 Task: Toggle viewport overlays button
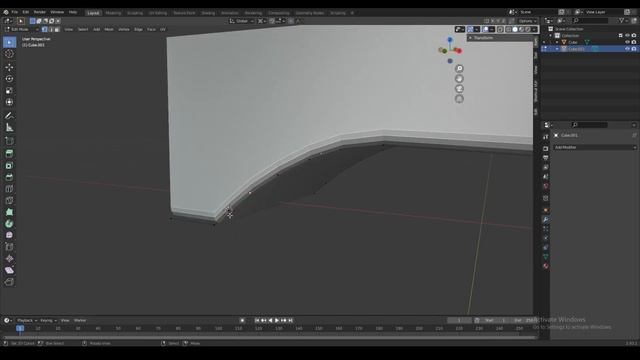click(485, 29)
